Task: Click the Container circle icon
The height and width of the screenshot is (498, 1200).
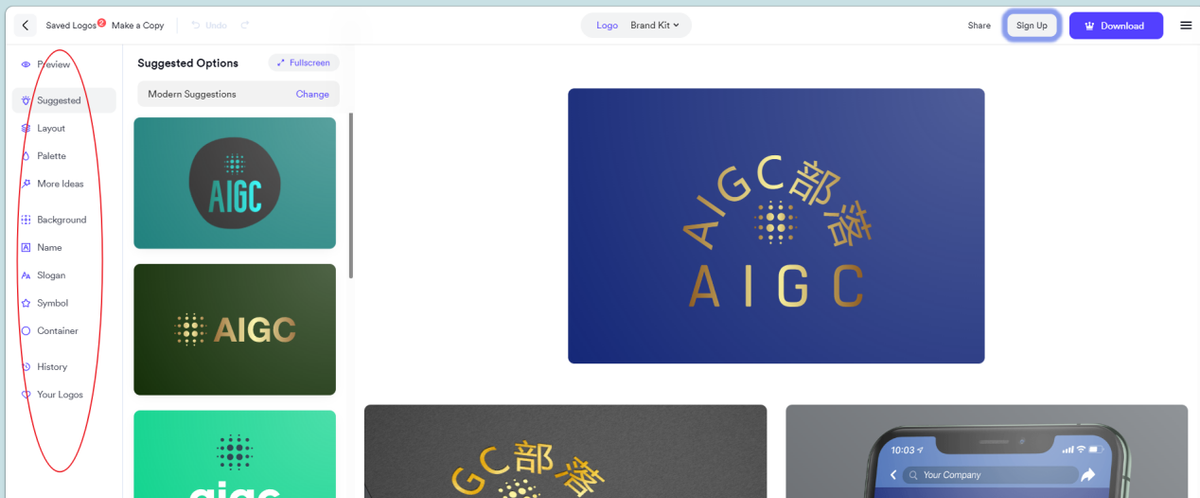Action: point(26,331)
